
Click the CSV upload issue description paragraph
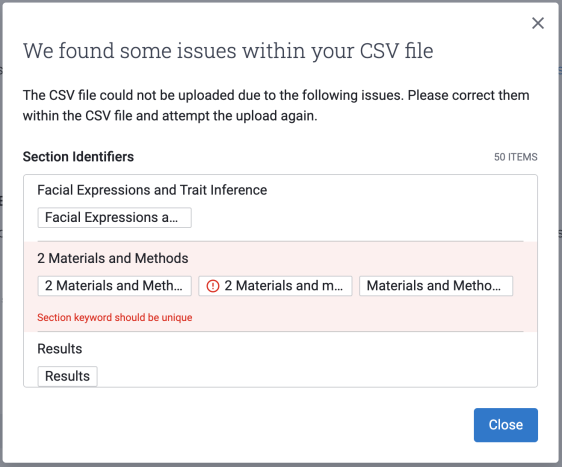[276, 105]
